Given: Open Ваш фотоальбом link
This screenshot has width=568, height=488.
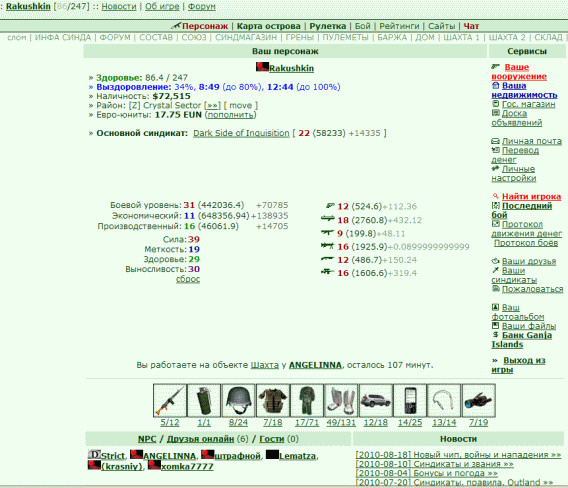Looking at the screenshot, I should coord(518,312).
